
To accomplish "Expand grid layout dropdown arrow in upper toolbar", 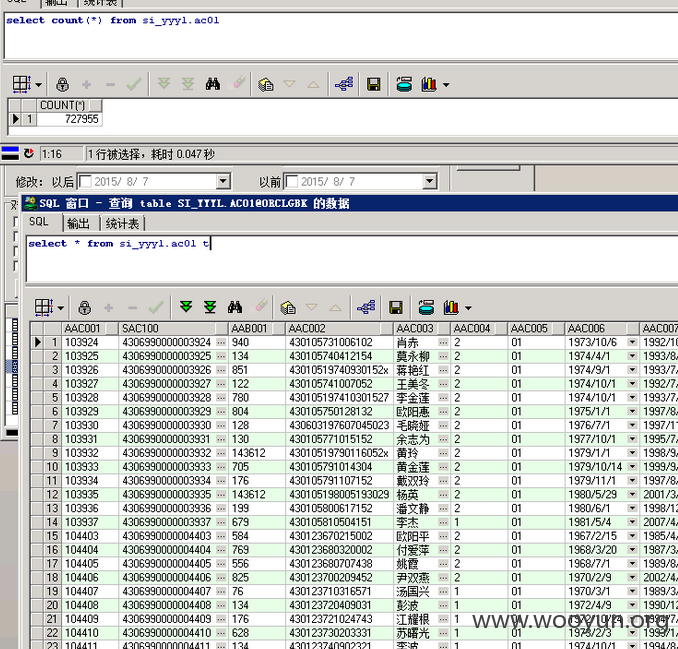I will (38, 85).
